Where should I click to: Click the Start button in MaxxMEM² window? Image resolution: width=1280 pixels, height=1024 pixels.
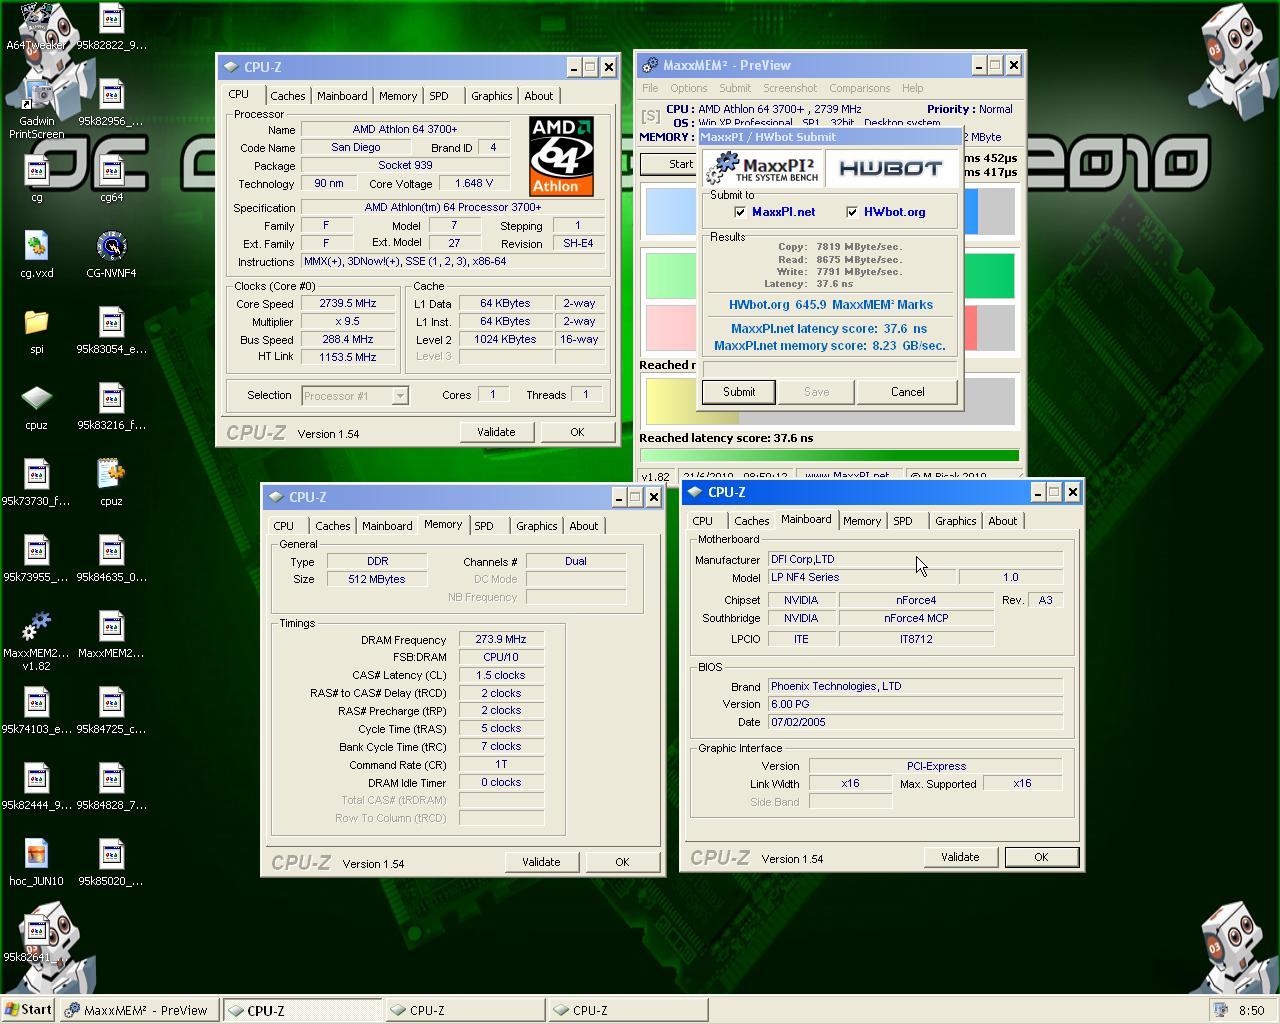pos(669,164)
